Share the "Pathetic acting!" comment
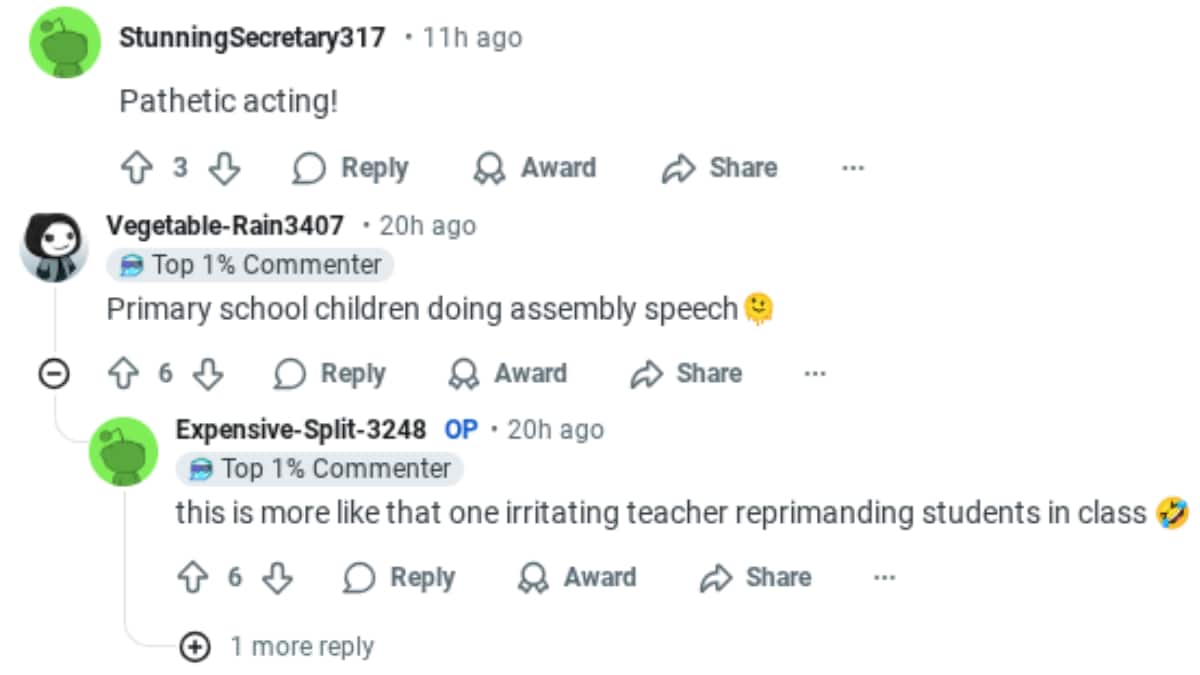This screenshot has width=1200, height=675. (720, 168)
